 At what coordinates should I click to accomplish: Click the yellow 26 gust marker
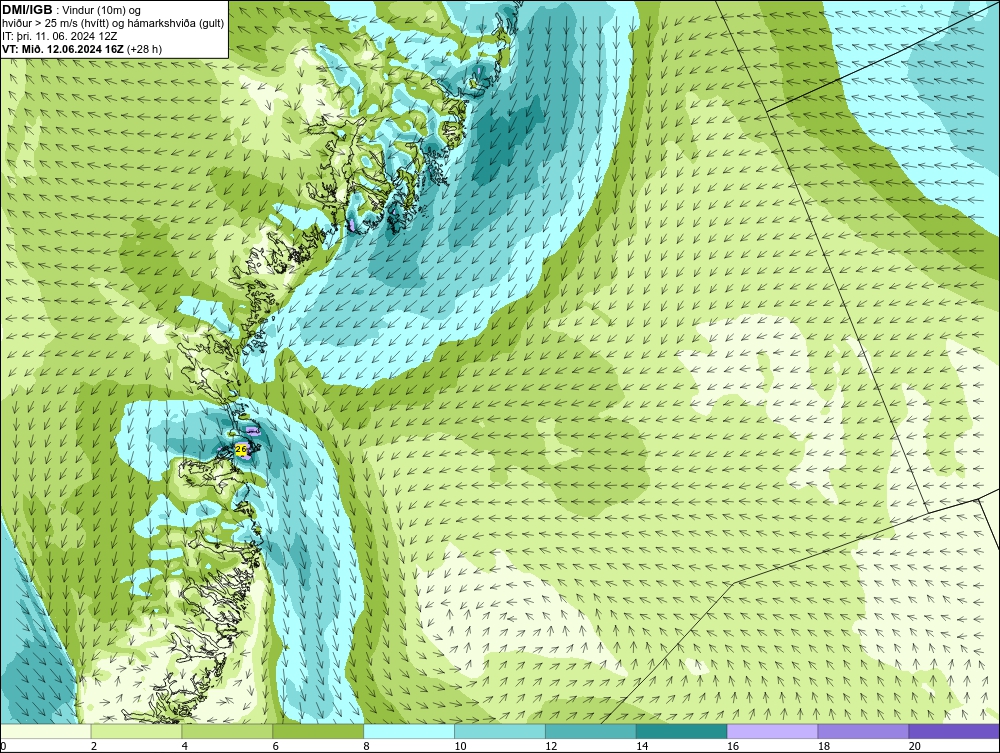241,450
